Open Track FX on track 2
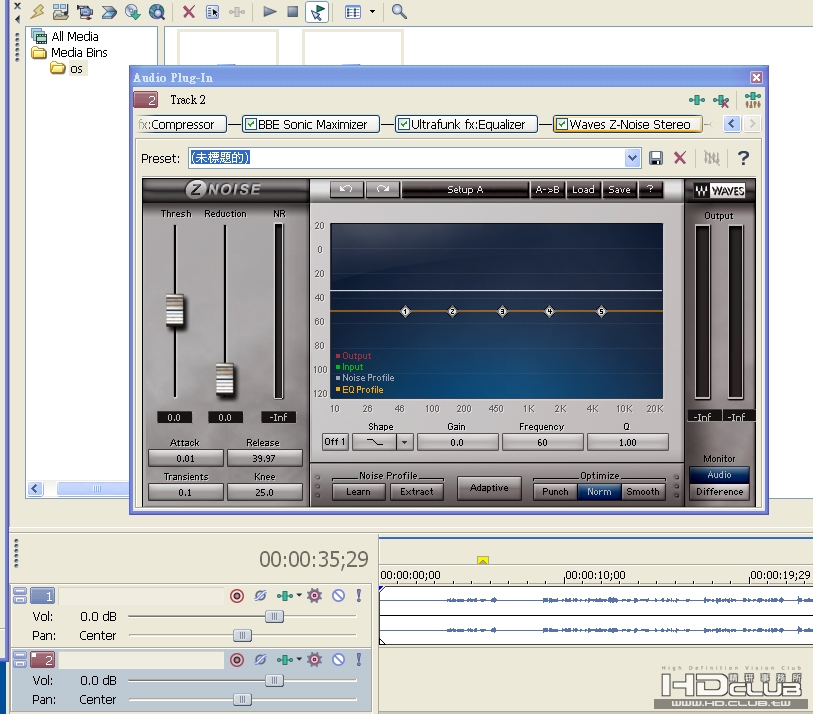This screenshot has height=714, width=813. [314, 660]
